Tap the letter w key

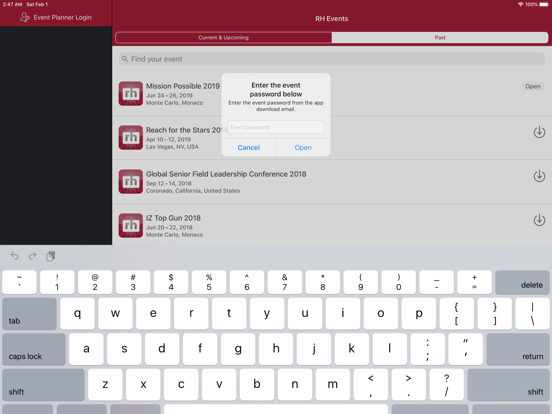pos(115,314)
